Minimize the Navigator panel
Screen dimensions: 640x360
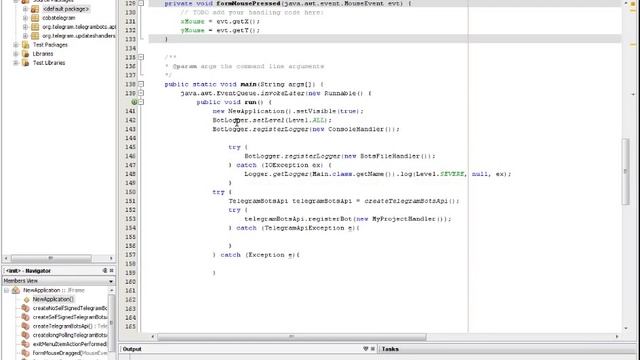click(105, 271)
